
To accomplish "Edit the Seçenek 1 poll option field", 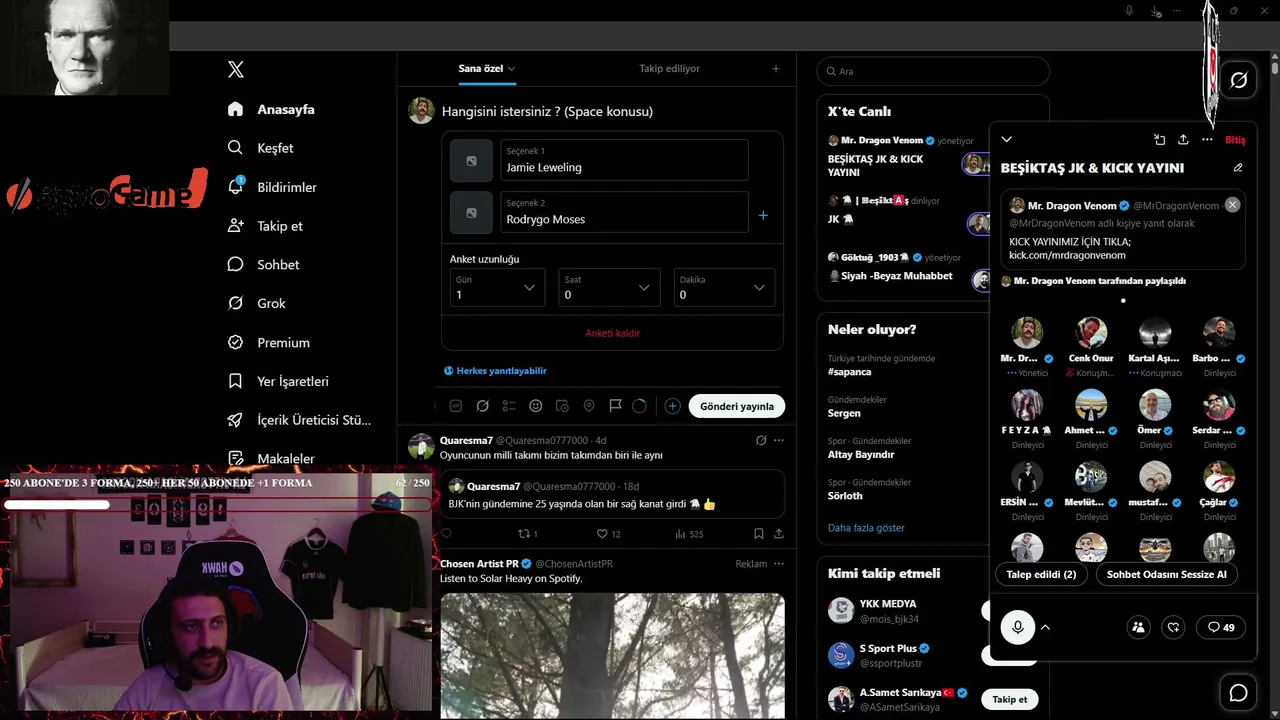I will (624, 160).
